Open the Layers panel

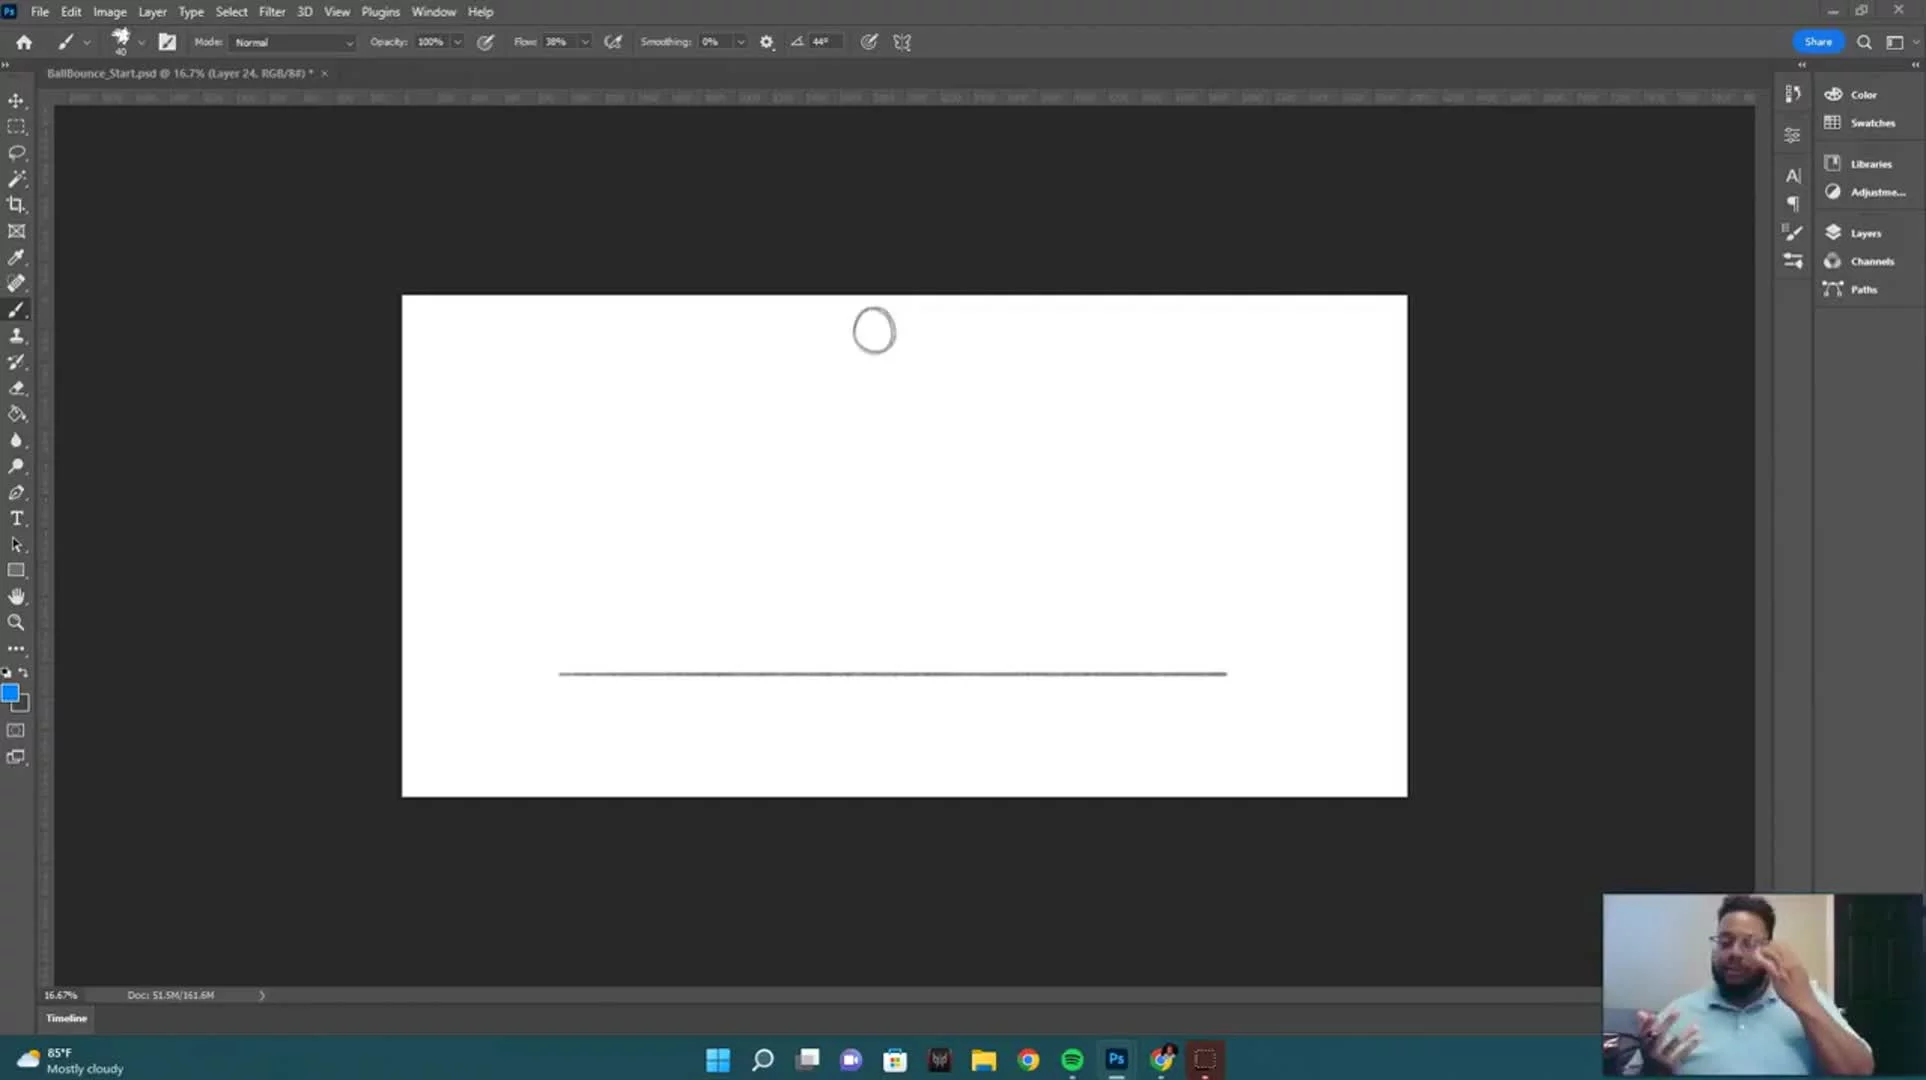[1864, 233]
